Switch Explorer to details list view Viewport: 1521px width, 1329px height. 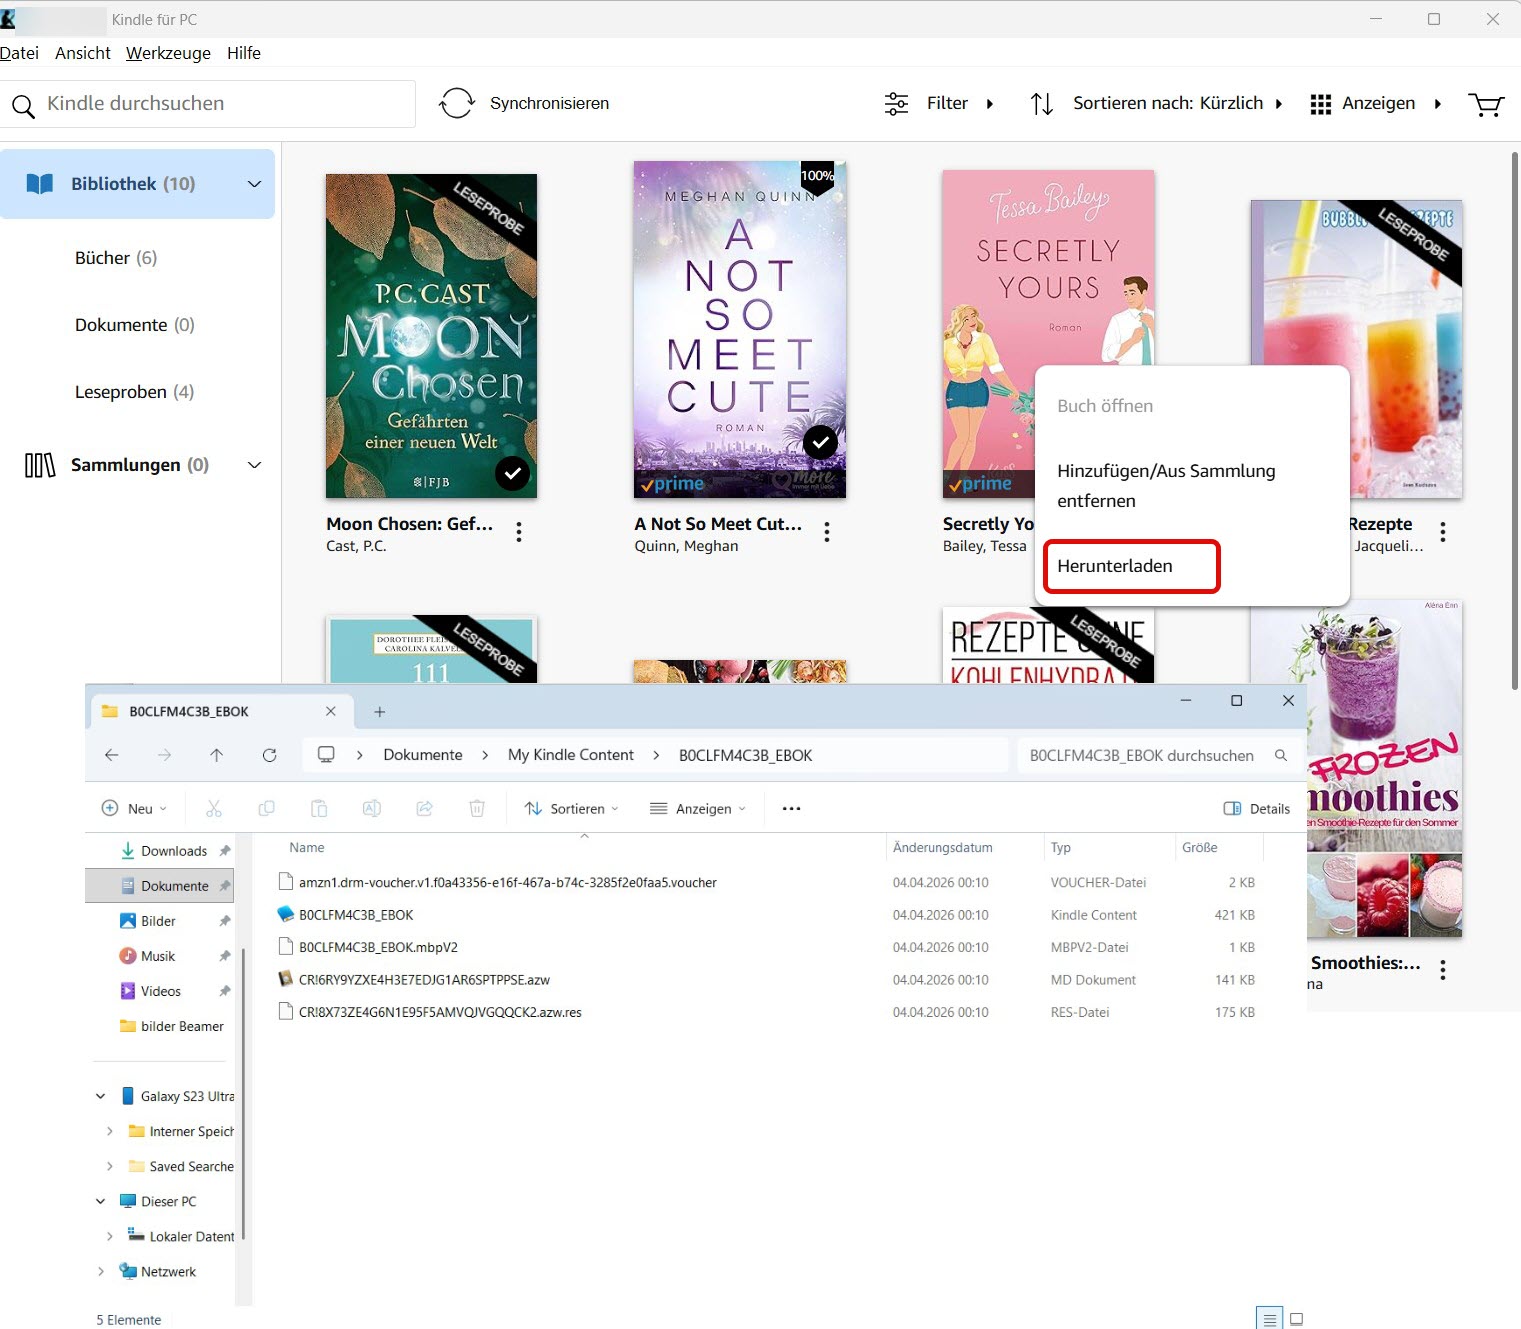tap(1269, 1319)
